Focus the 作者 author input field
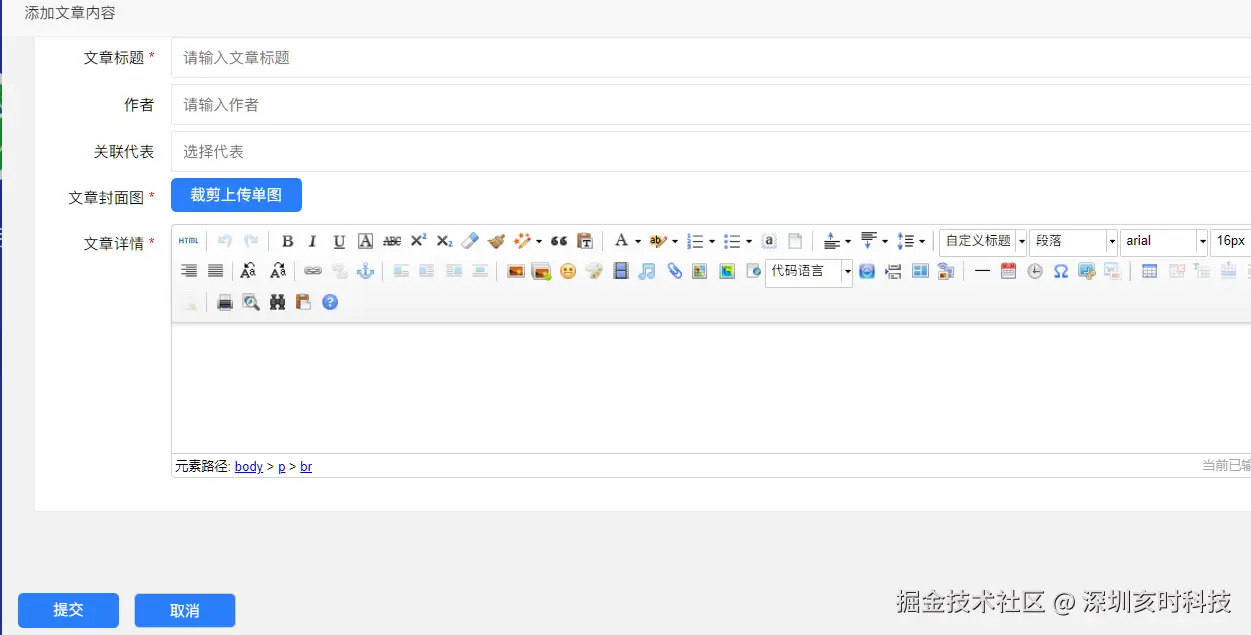1251x635 pixels. [x=711, y=104]
